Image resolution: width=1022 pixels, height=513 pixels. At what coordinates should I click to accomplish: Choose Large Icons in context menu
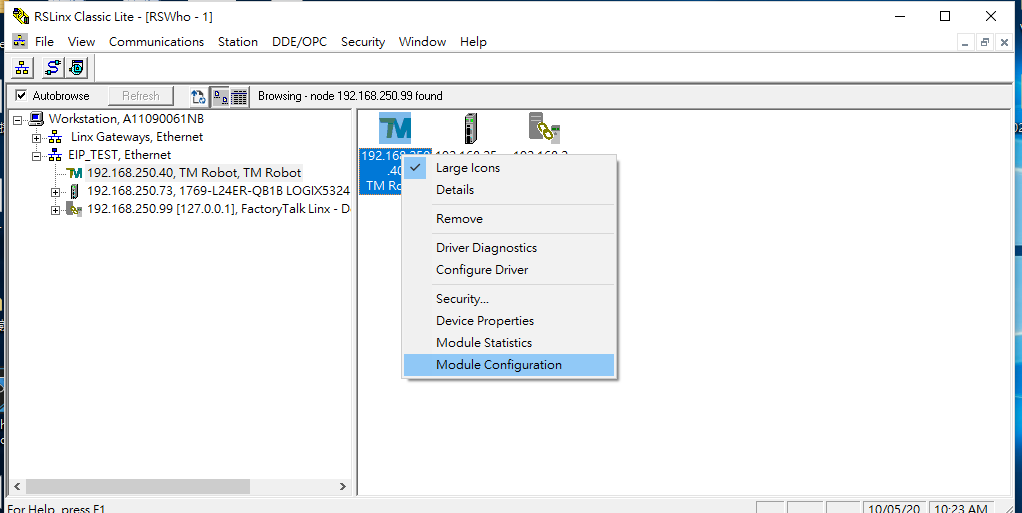tap(509, 168)
